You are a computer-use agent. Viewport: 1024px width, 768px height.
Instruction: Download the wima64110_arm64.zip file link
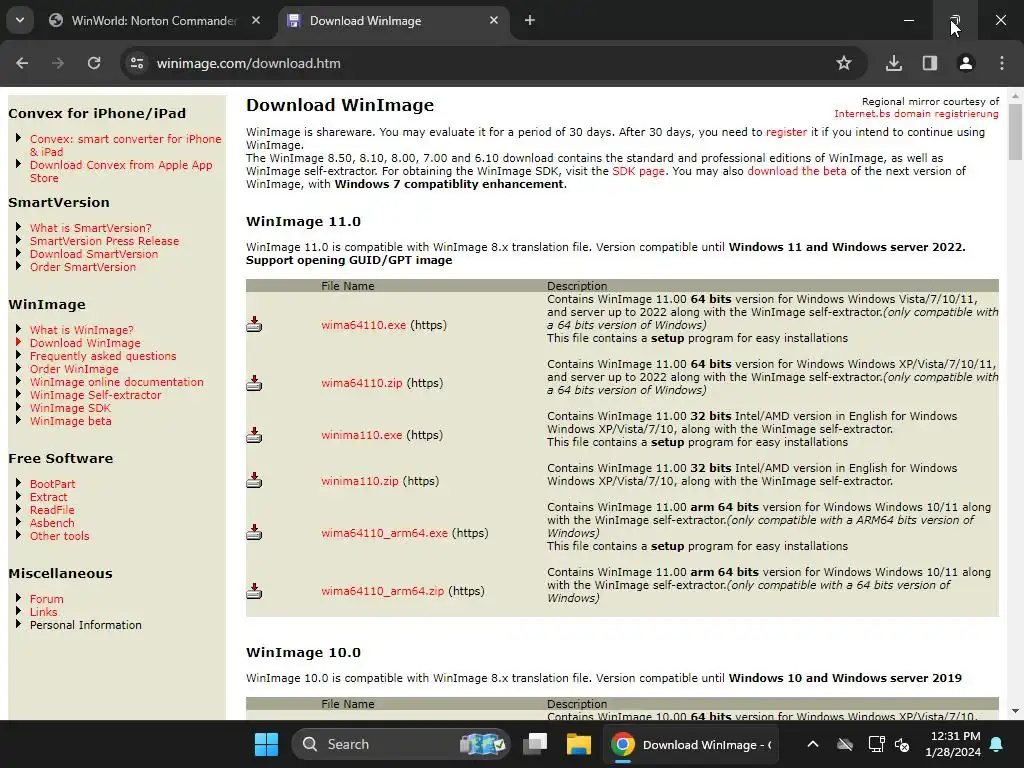pos(382,591)
